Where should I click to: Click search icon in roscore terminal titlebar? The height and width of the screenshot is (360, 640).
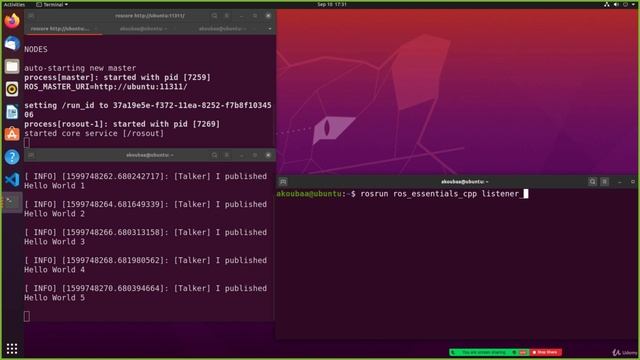point(214,16)
